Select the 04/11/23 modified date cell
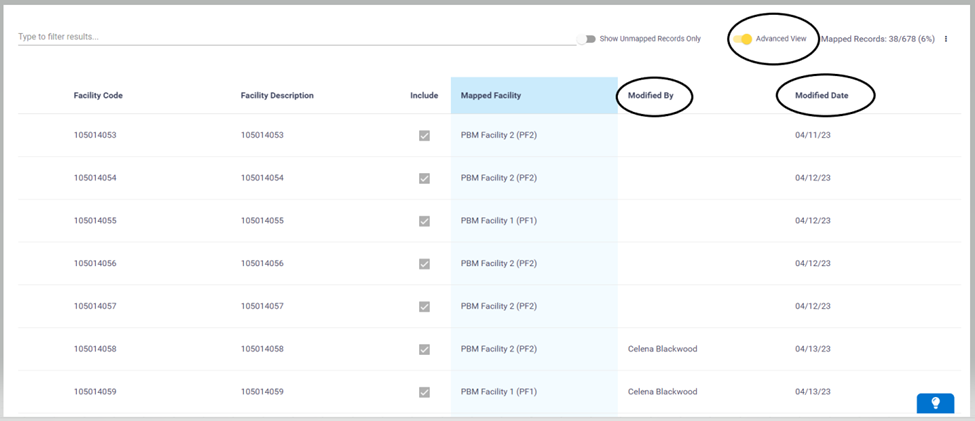The width and height of the screenshot is (975, 421). (x=813, y=135)
